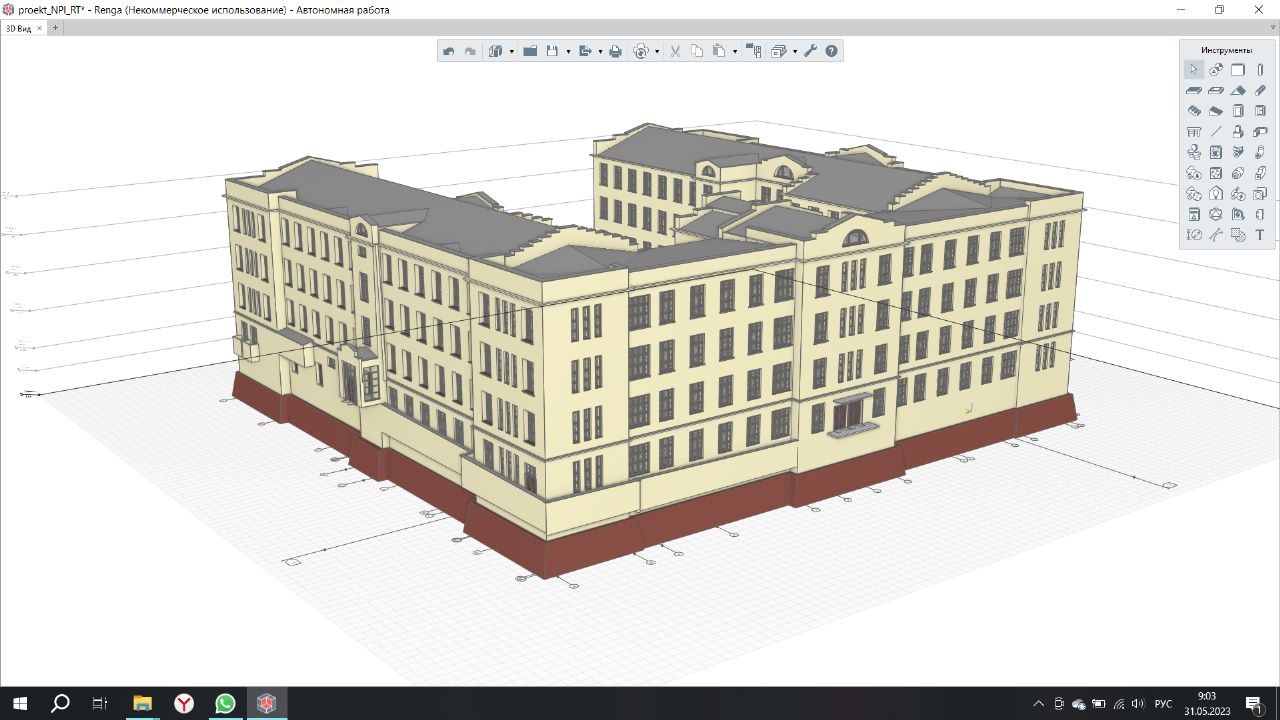Viewport: 1280px width, 720px height.
Task: Select the Wall tool in the tools panel
Action: [x=1238, y=70]
